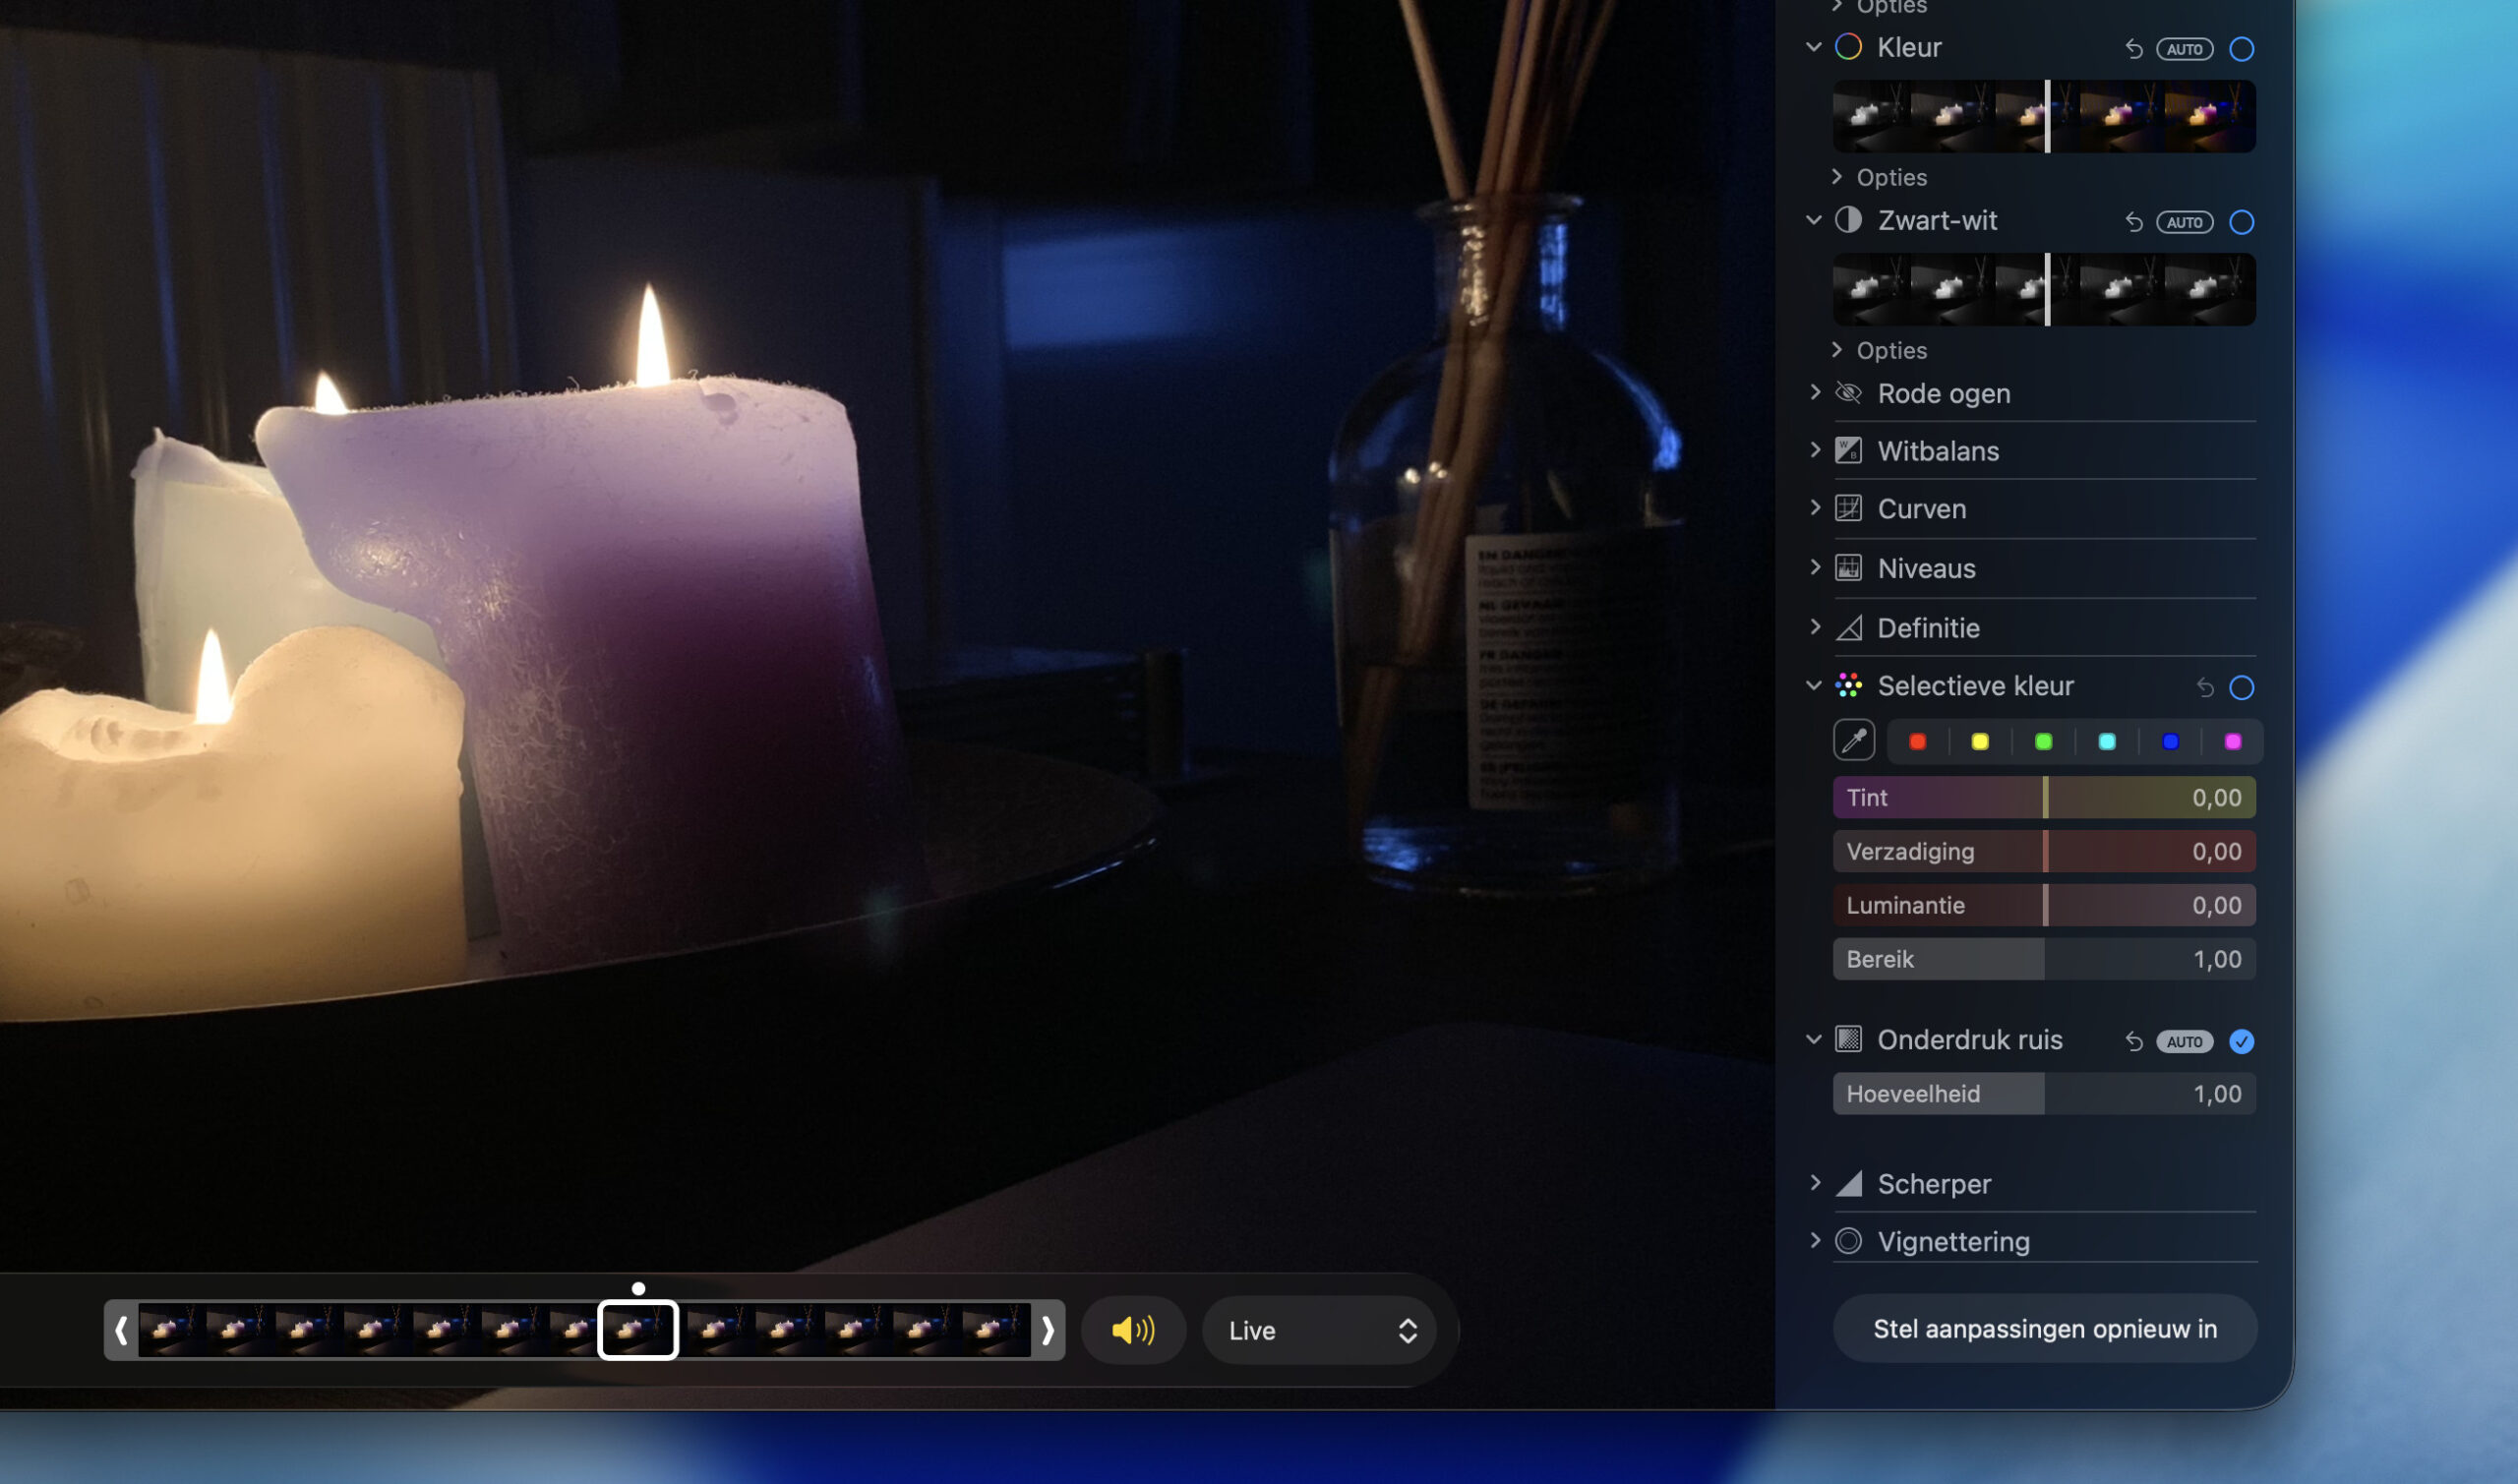The height and width of the screenshot is (1484, 2518).
Task: Click the Rode ogen icon
Action: click(1848, 394)
